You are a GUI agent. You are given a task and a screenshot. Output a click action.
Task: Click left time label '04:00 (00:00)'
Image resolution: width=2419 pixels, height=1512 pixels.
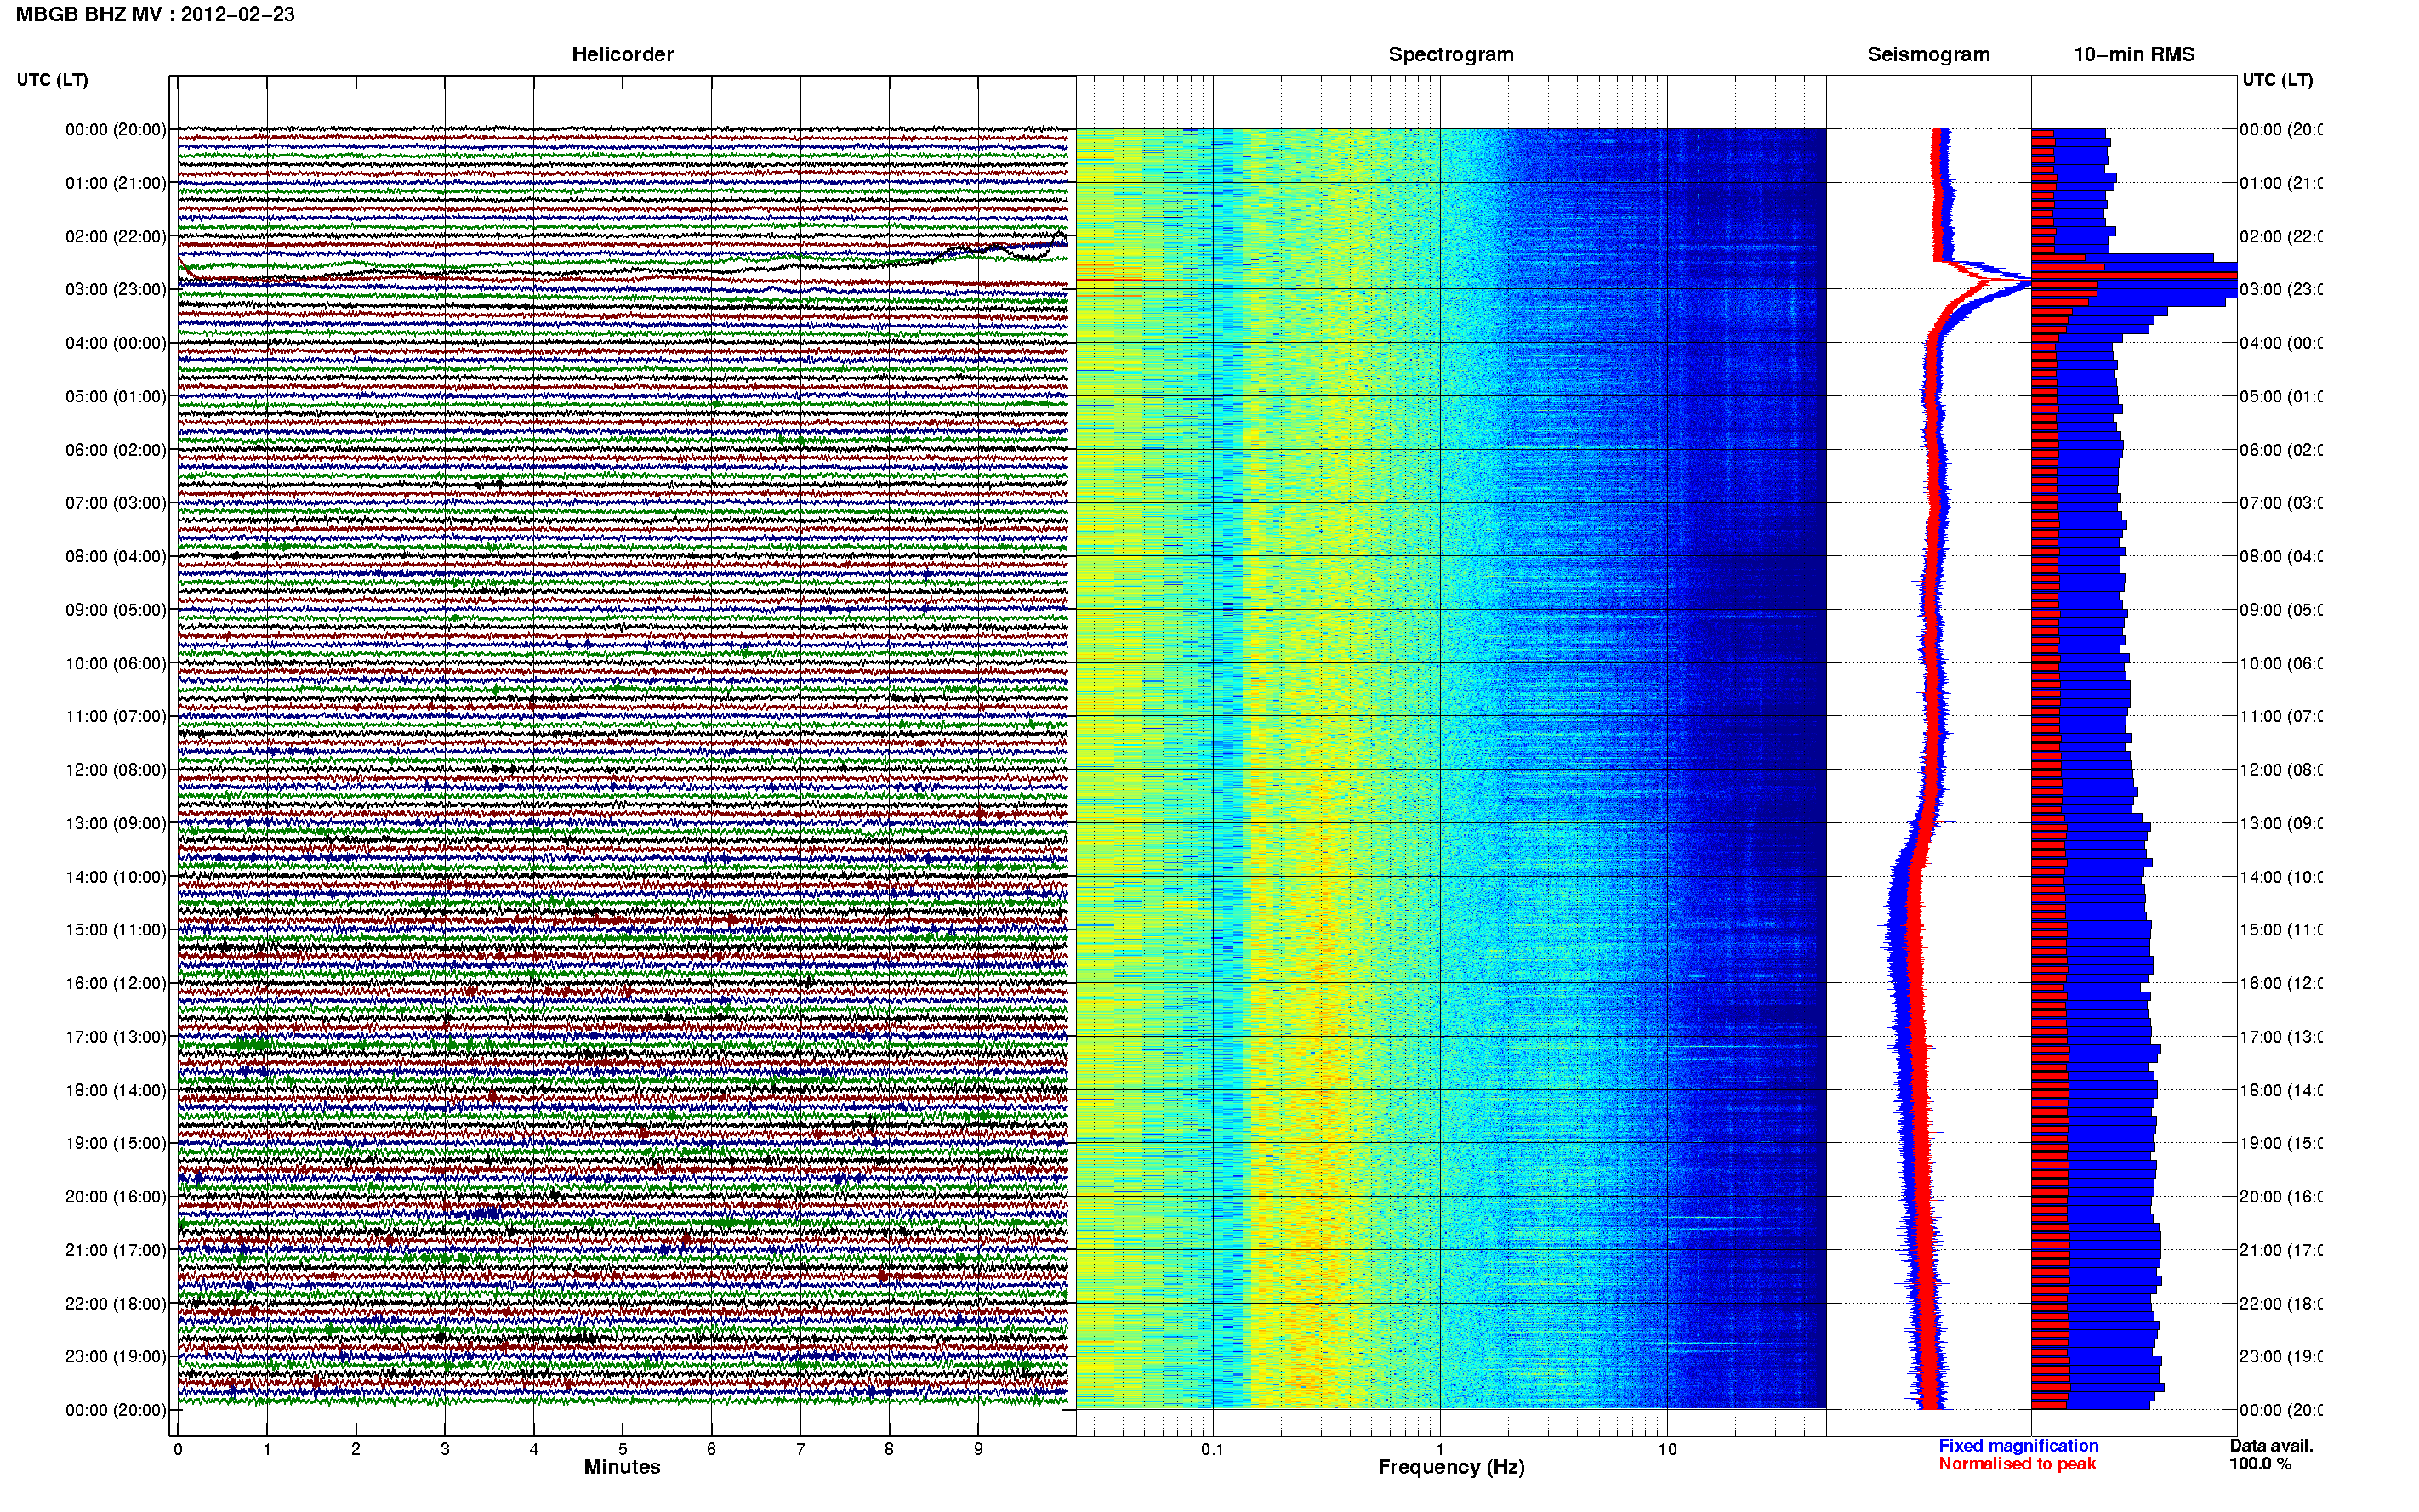(x=116, y=343)
